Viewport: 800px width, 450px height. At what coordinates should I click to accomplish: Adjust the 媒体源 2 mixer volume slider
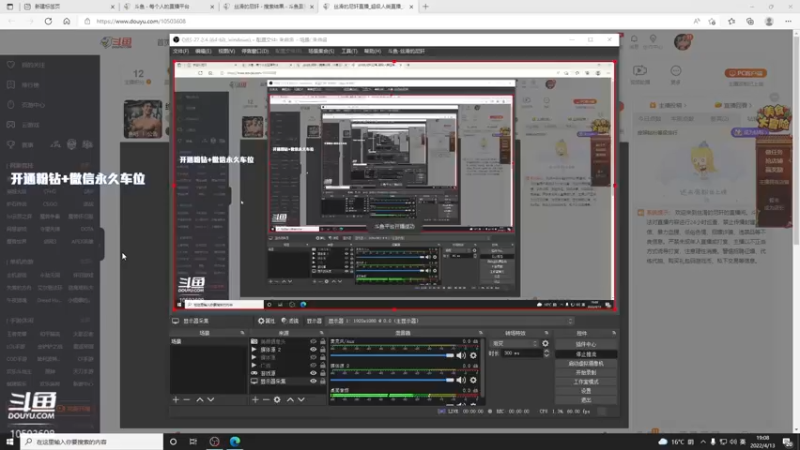[x=392, y=380]
